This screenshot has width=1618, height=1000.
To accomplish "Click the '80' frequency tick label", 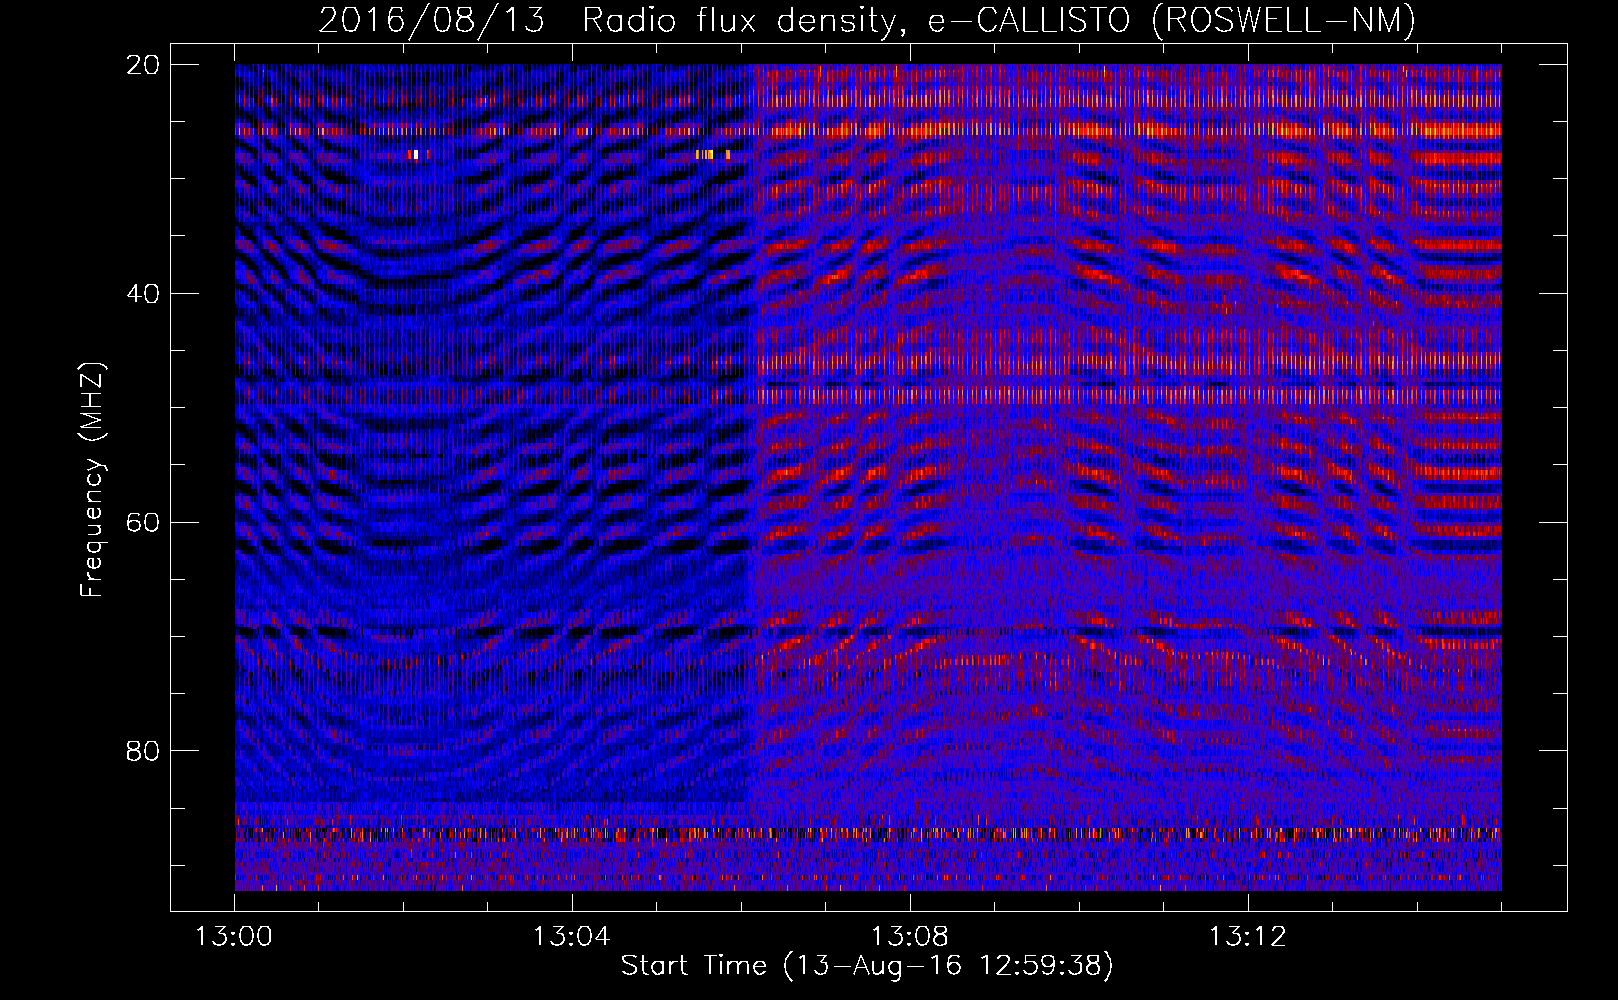I will 143,751.
